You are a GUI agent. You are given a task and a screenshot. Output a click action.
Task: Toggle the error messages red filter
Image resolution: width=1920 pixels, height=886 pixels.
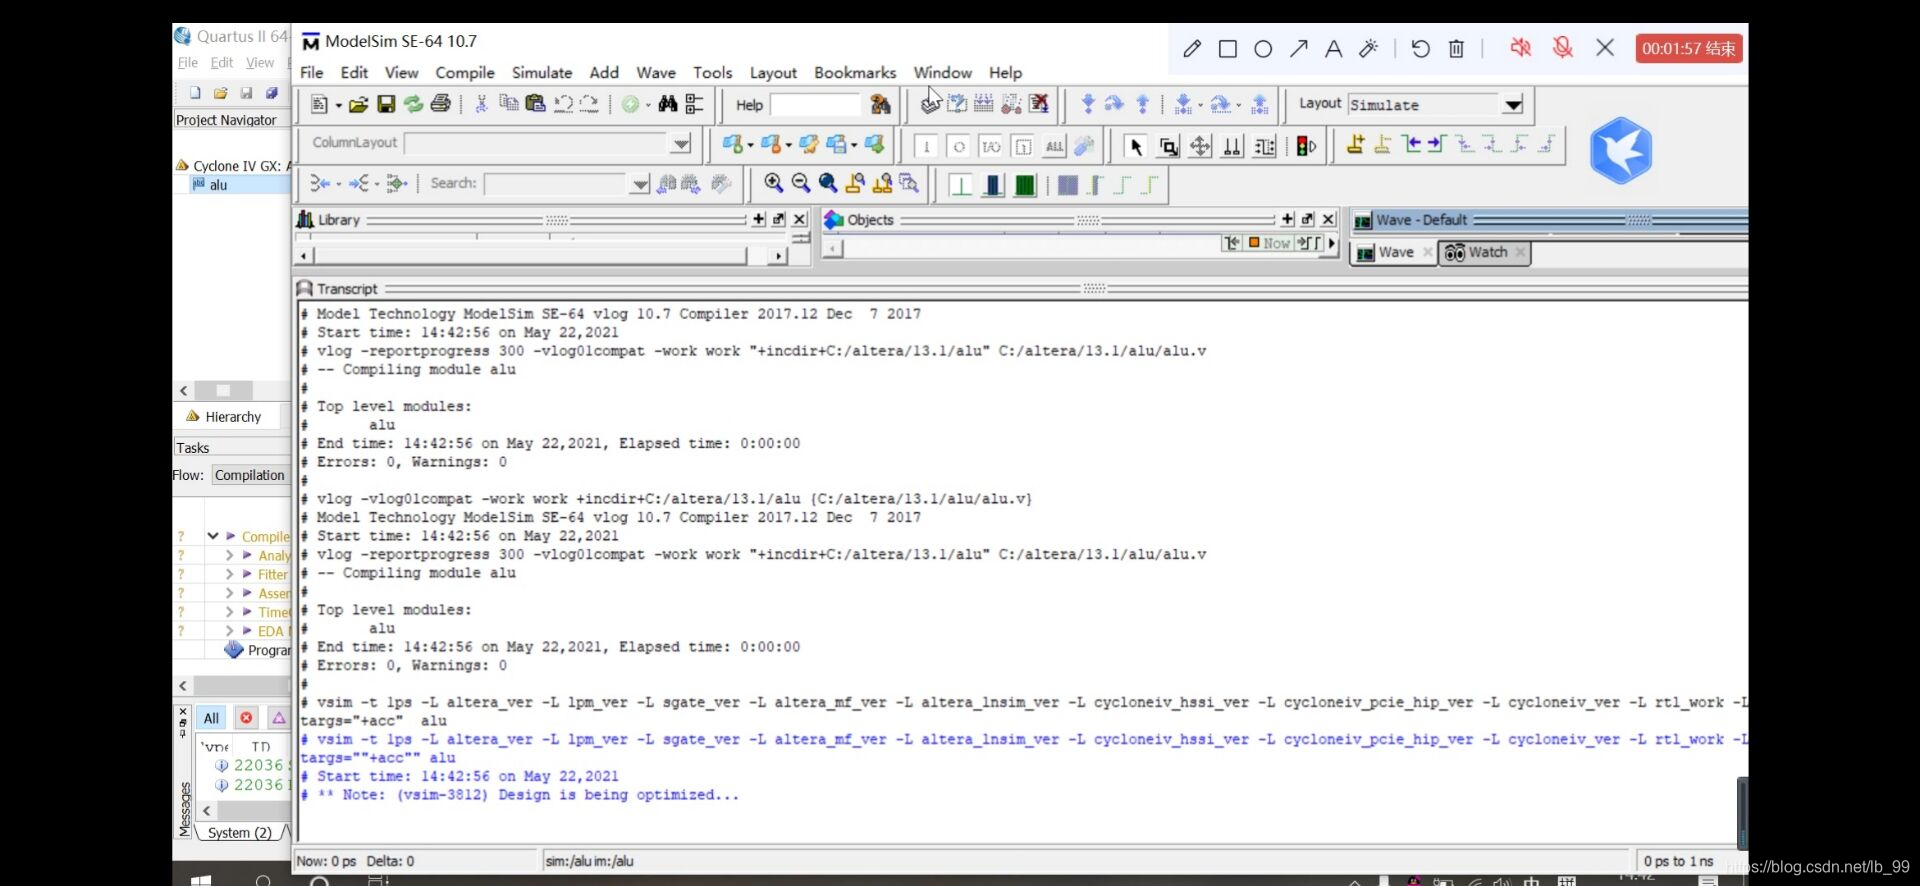click(246, 718)
